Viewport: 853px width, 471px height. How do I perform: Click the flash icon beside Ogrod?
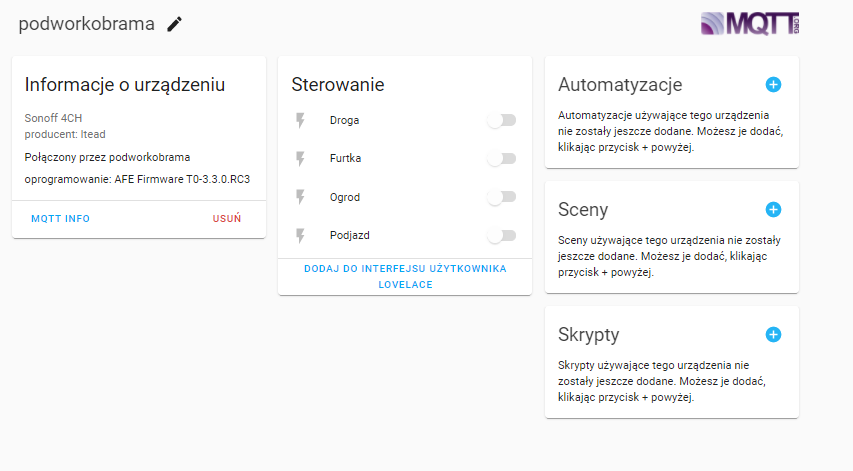point(300,197)
